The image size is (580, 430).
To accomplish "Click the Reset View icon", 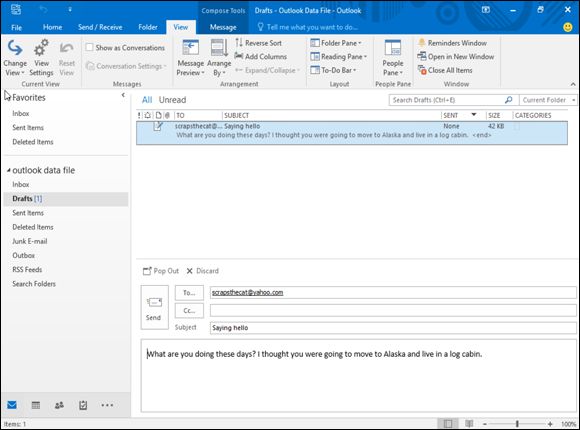I will [67, 48].
